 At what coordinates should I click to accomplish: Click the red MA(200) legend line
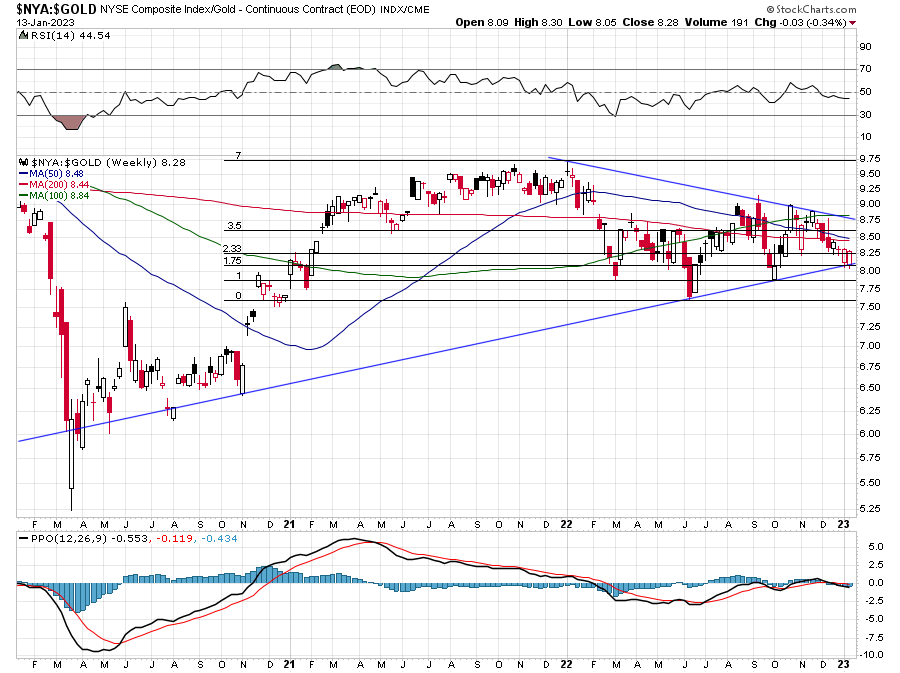tap(24, 184)
